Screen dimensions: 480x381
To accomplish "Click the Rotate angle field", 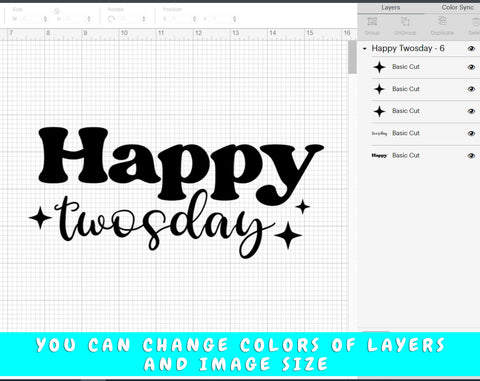I will (x=129, y=19).
